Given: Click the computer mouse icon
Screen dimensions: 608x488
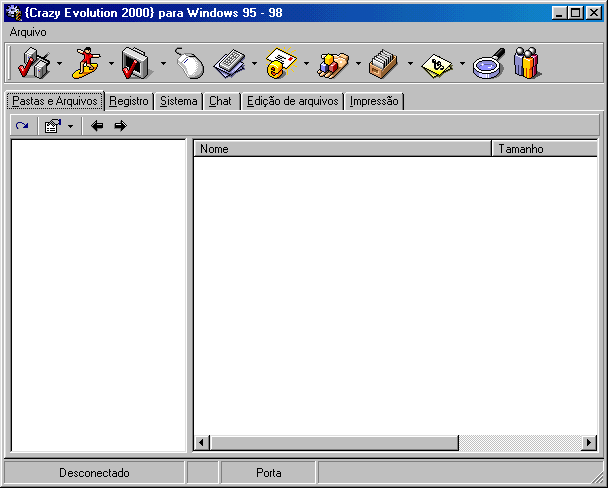Looking at the screenshot, I should 189,63.
